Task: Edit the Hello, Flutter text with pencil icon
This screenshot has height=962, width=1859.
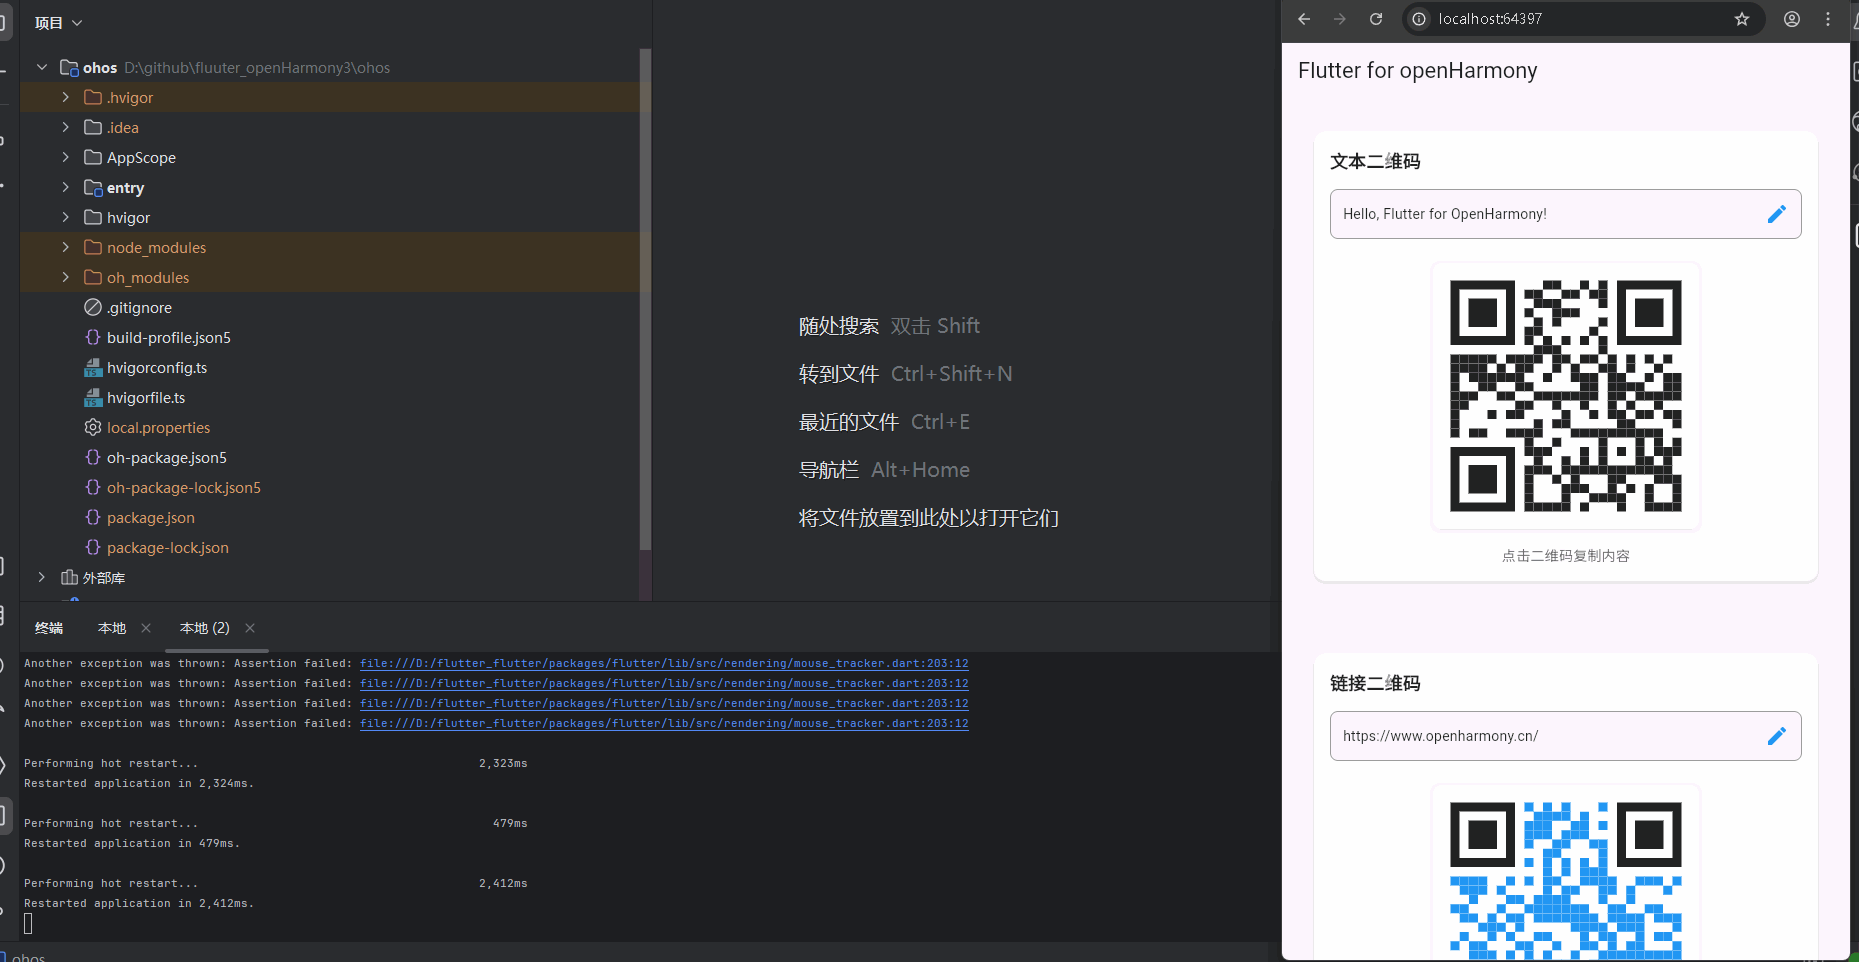Action: pyautogui.click(x=1777, y=214)
